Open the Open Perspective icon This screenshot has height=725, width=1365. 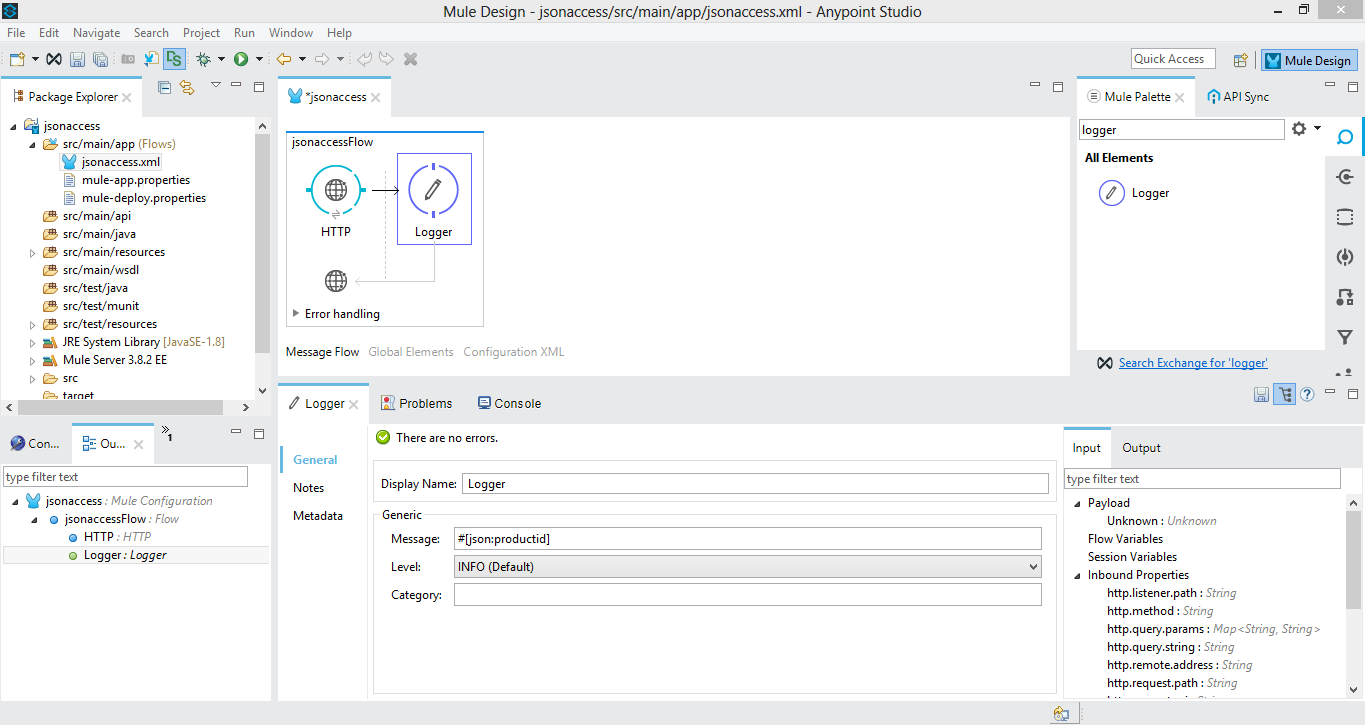1240,60
